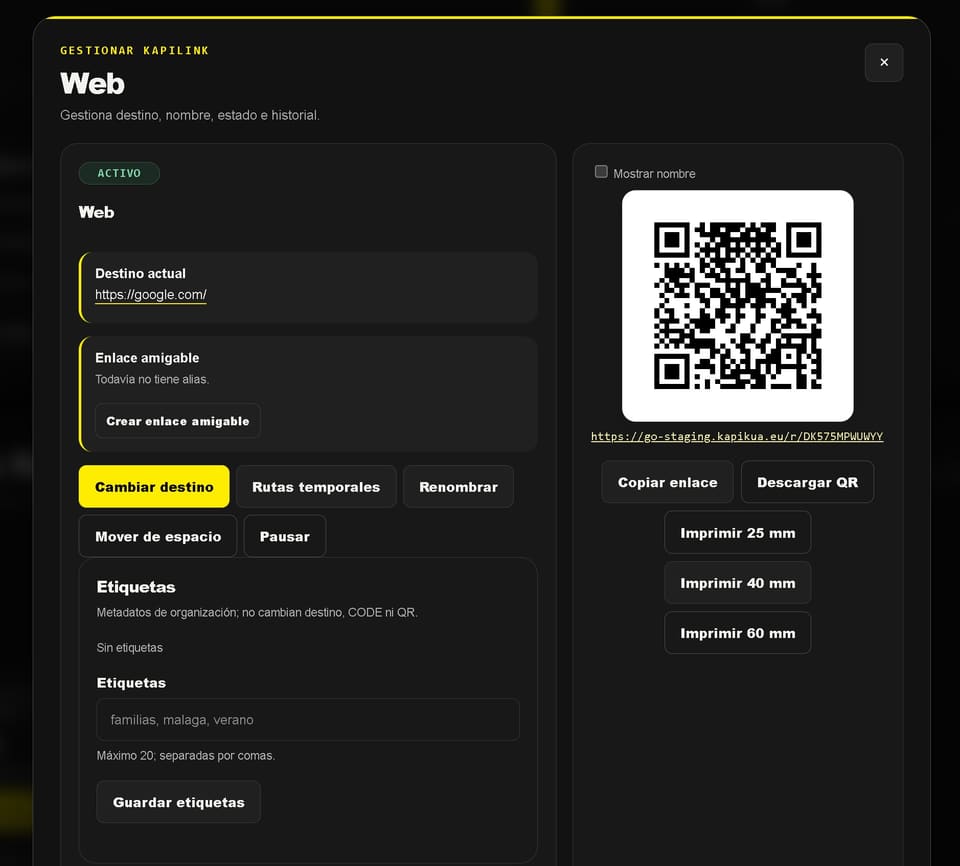The image size is (960, 866).
Task: Click Copiar enlace button
Action: [x=667, y=482]
